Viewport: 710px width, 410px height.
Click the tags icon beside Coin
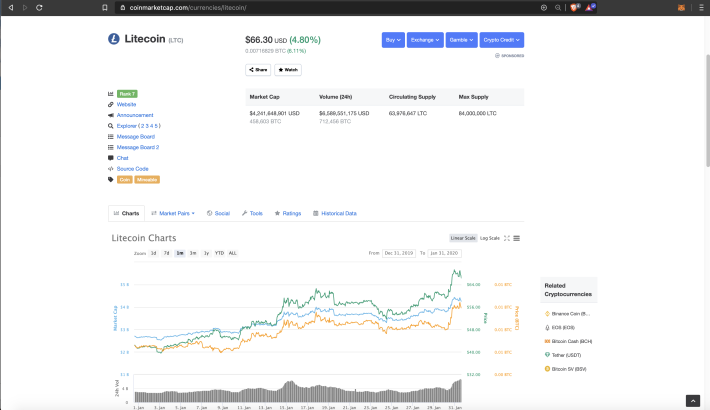(x=110, y=179)
